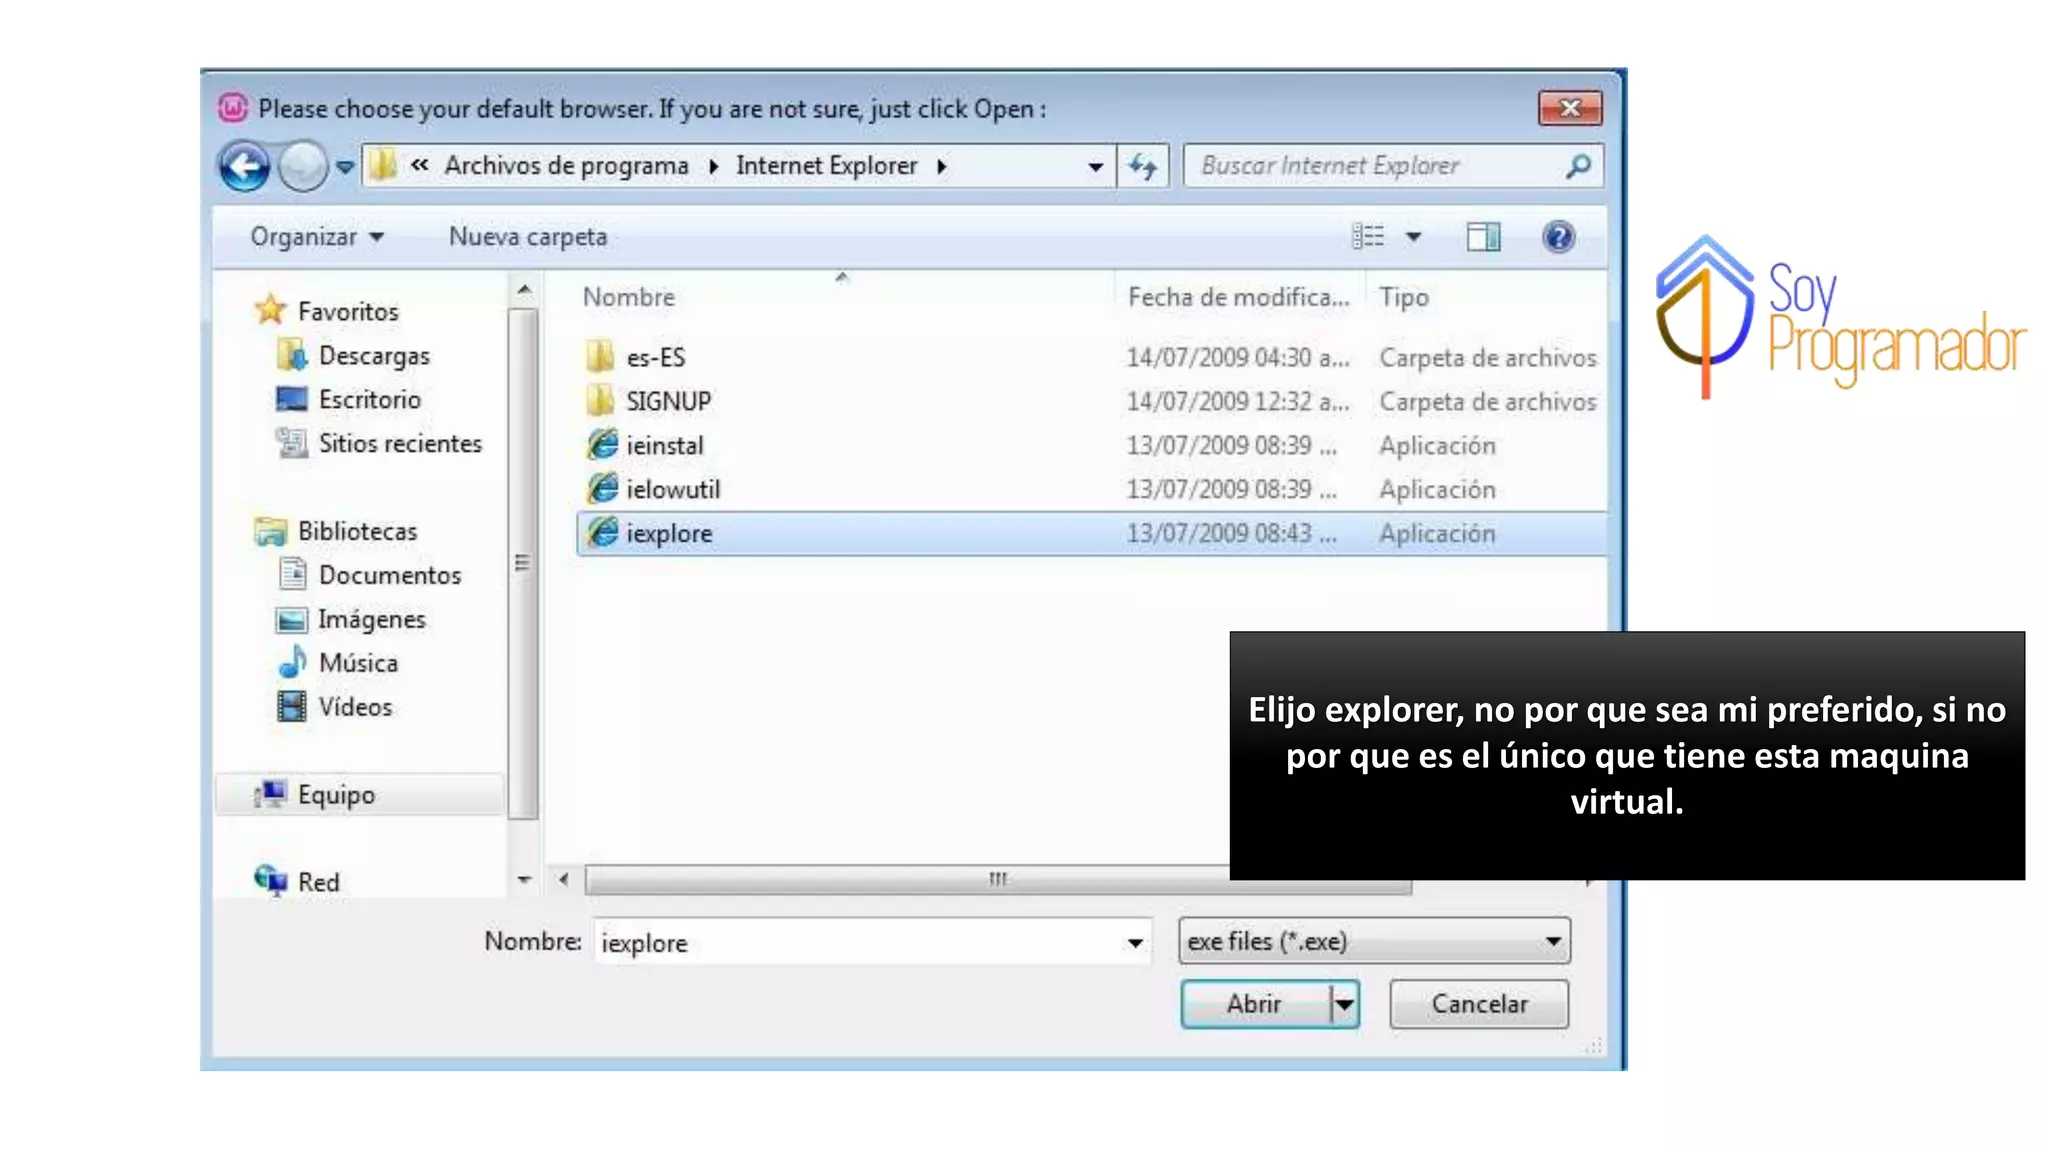This screenshot has width=2048, height=1152.
Task: Open Imágenes library
Action: [372, 620]
